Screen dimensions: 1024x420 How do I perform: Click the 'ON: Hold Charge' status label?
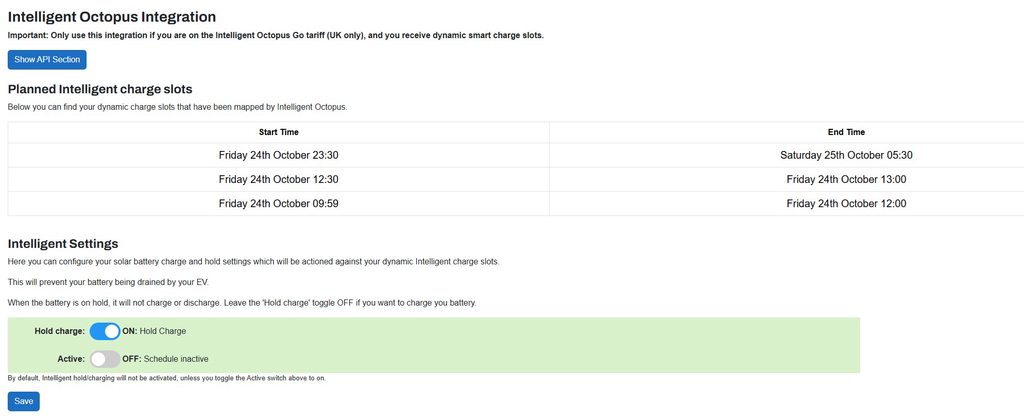pyautogui.click(x=154, y=331)
